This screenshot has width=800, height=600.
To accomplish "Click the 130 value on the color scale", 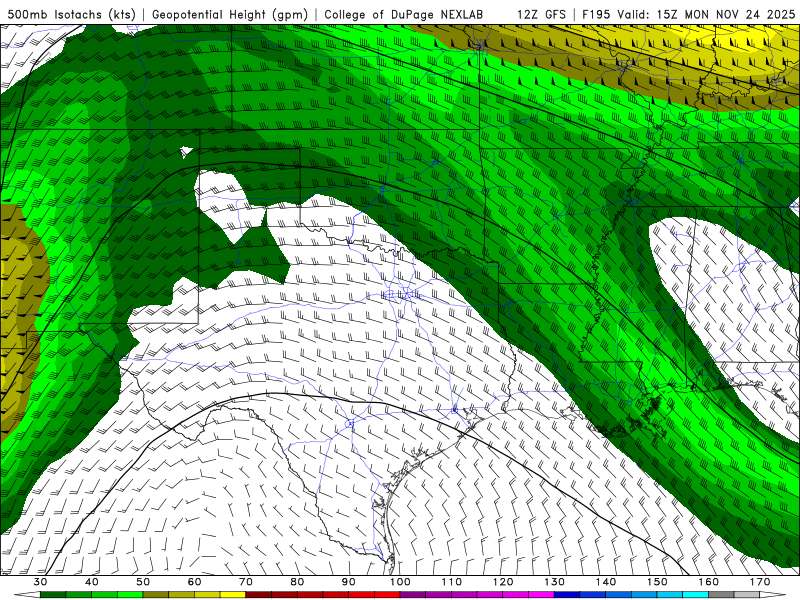I will (555, 582).
